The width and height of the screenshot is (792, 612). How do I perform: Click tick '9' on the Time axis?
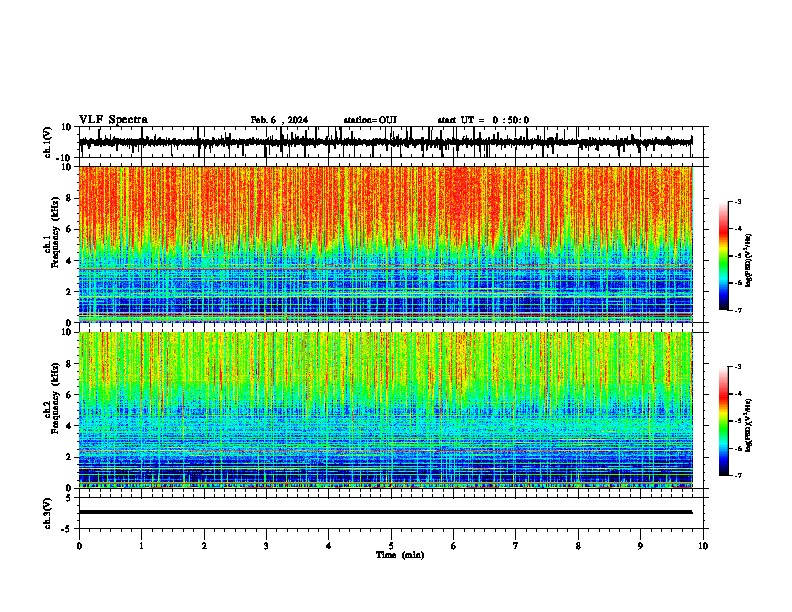pyautogui.click(x=640, y=546)
